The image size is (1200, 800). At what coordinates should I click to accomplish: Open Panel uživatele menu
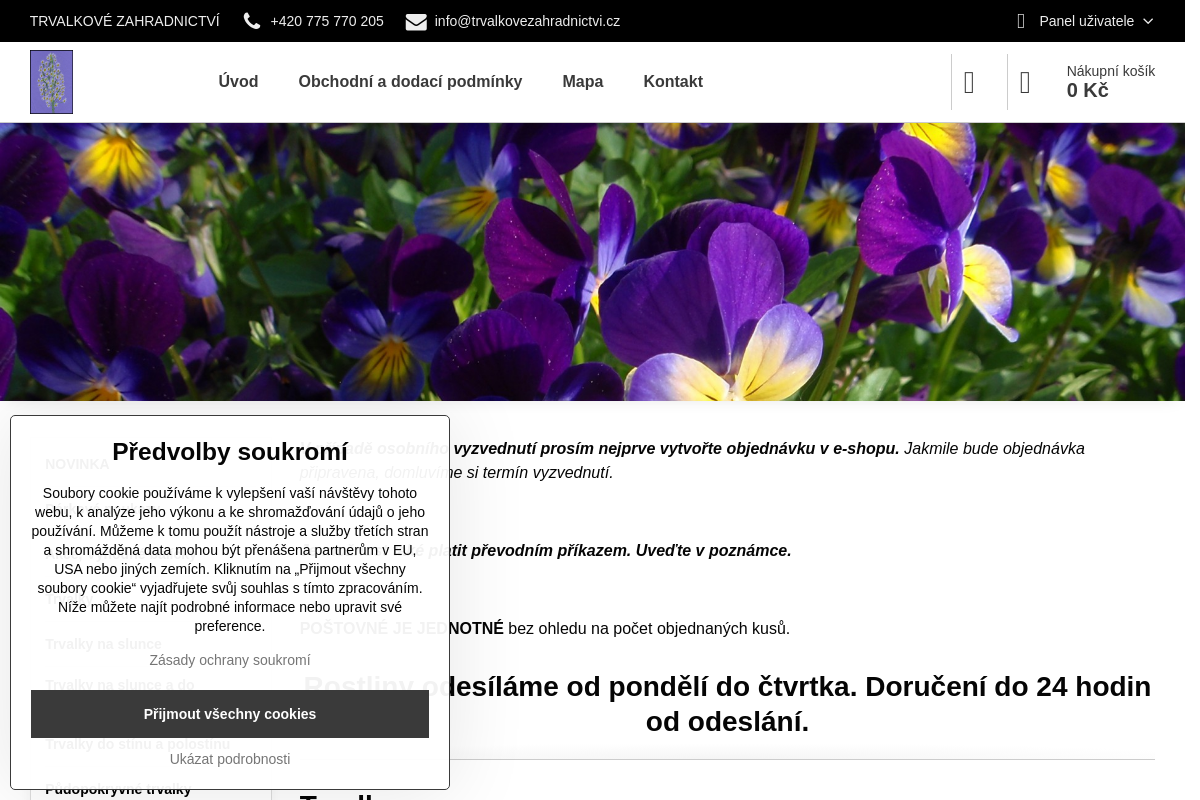pos(1086,21)
